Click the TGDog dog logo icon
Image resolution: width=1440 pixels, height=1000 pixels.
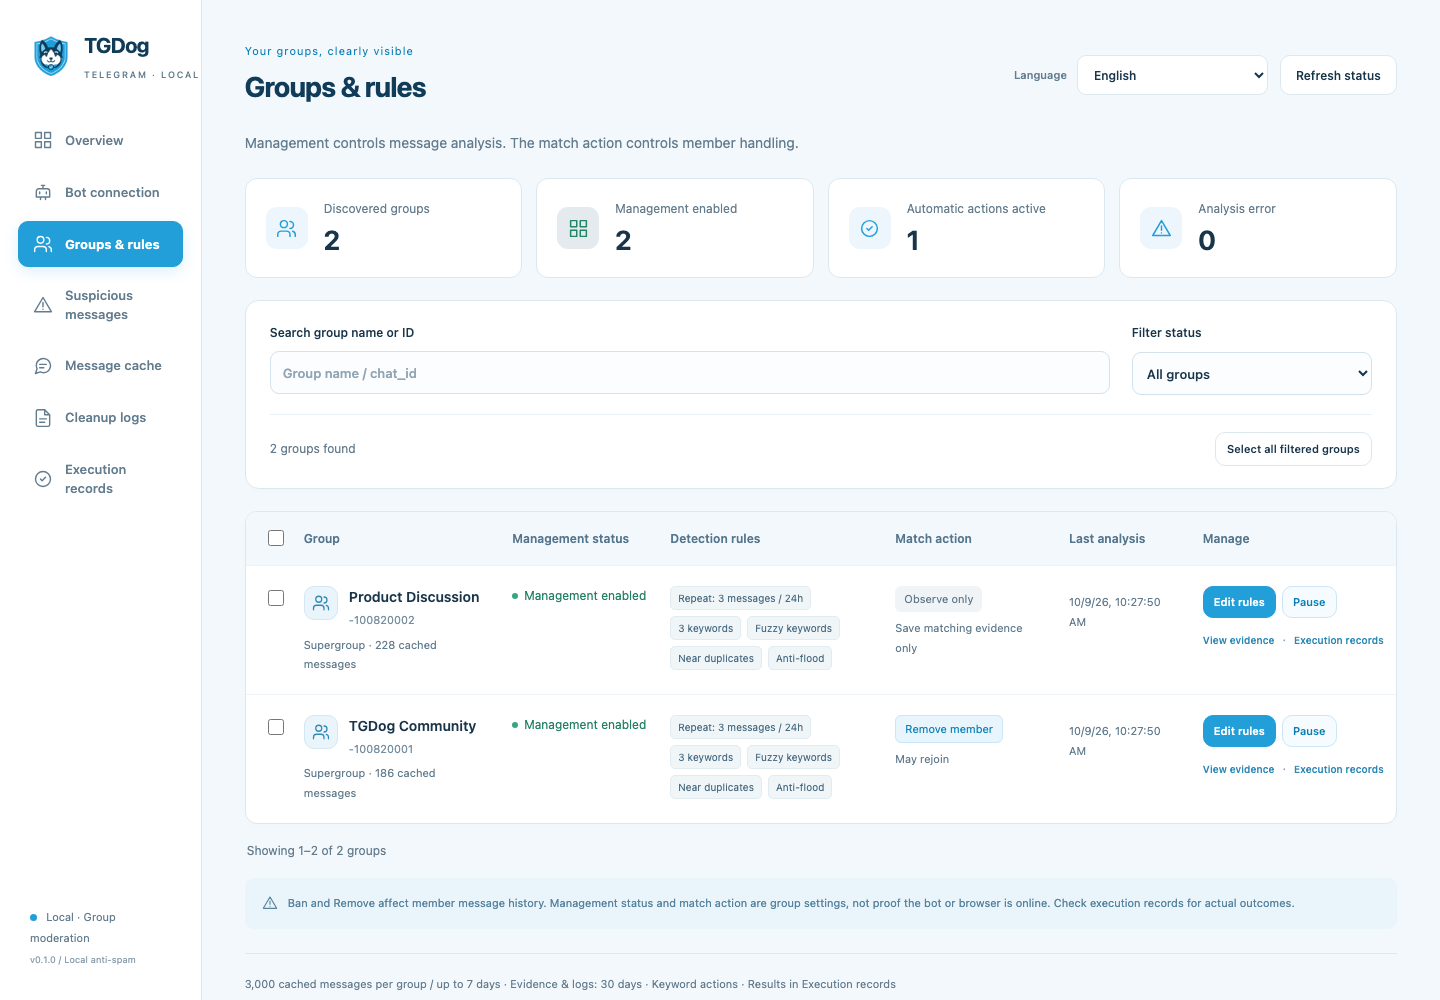coord(51,56)
